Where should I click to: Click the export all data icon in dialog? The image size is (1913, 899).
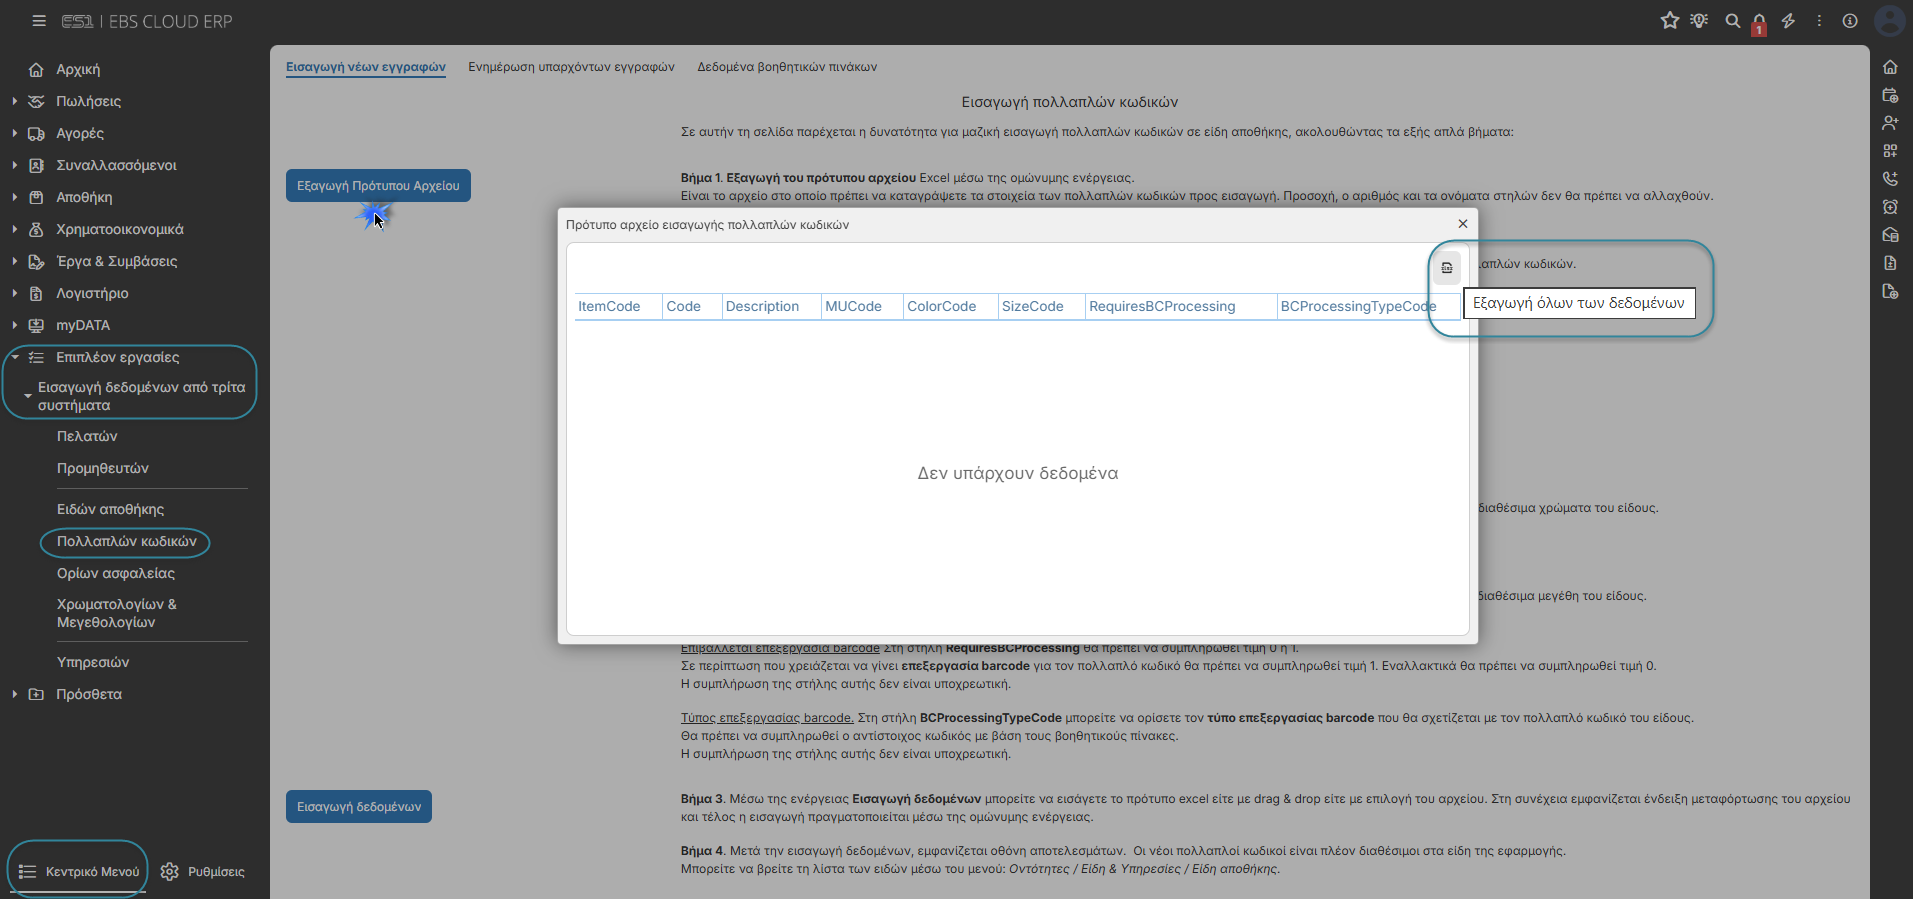[1447, 268]
